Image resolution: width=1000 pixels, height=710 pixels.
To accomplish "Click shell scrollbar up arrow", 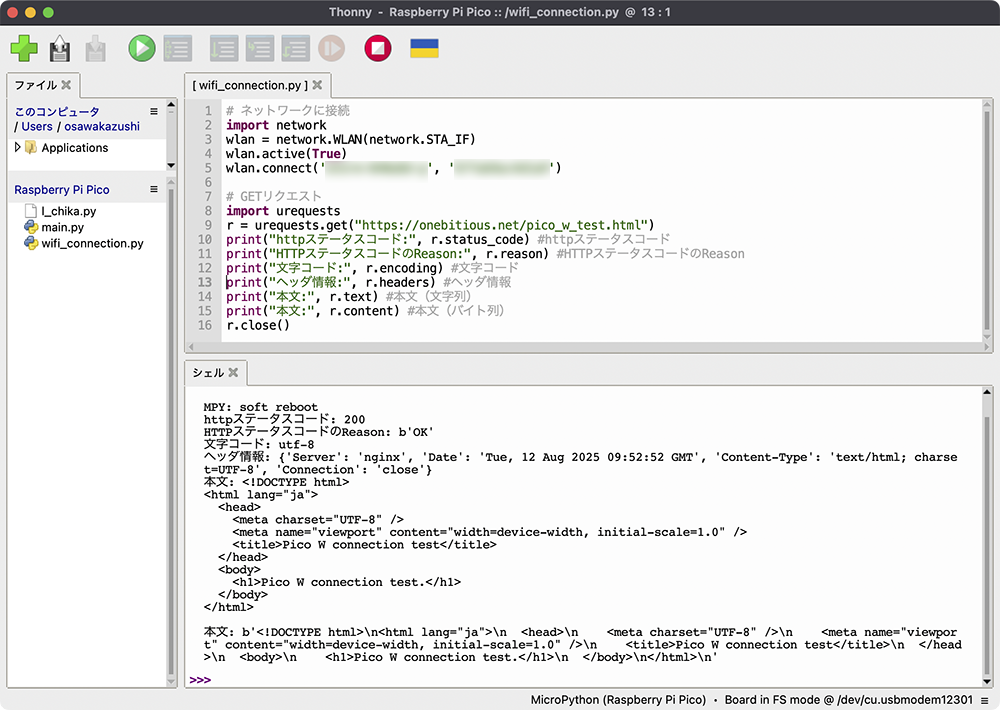I will (x=987, y=392).
